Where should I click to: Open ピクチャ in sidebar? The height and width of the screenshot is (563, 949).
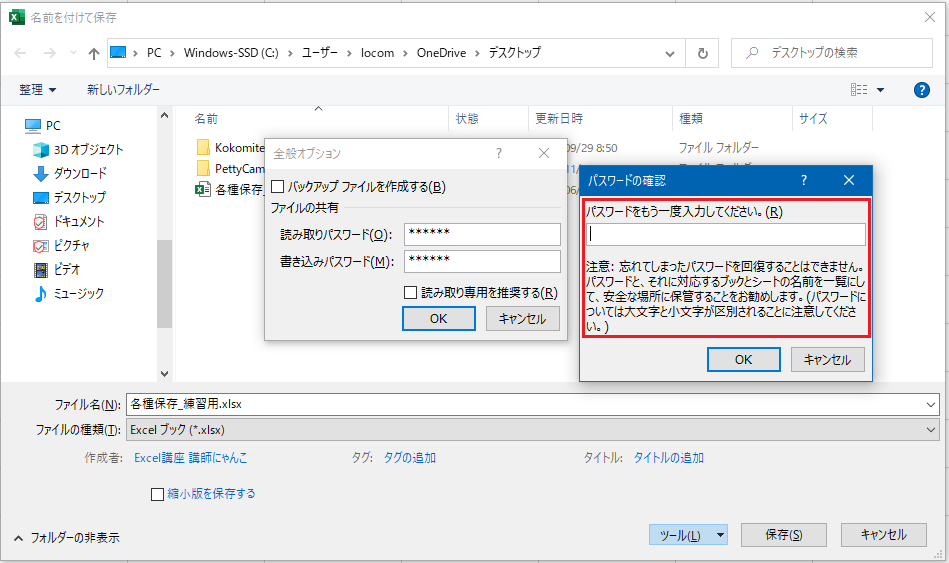point(61,245)
